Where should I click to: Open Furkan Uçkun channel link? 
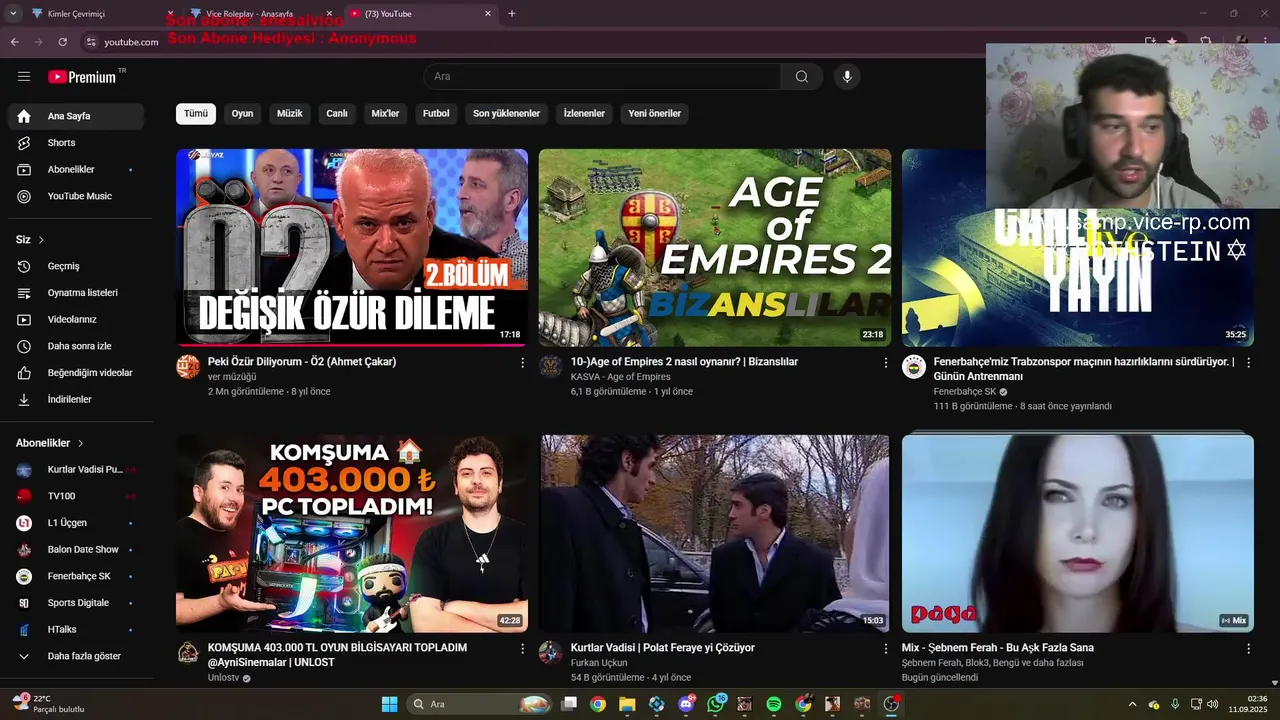[599, 663]
